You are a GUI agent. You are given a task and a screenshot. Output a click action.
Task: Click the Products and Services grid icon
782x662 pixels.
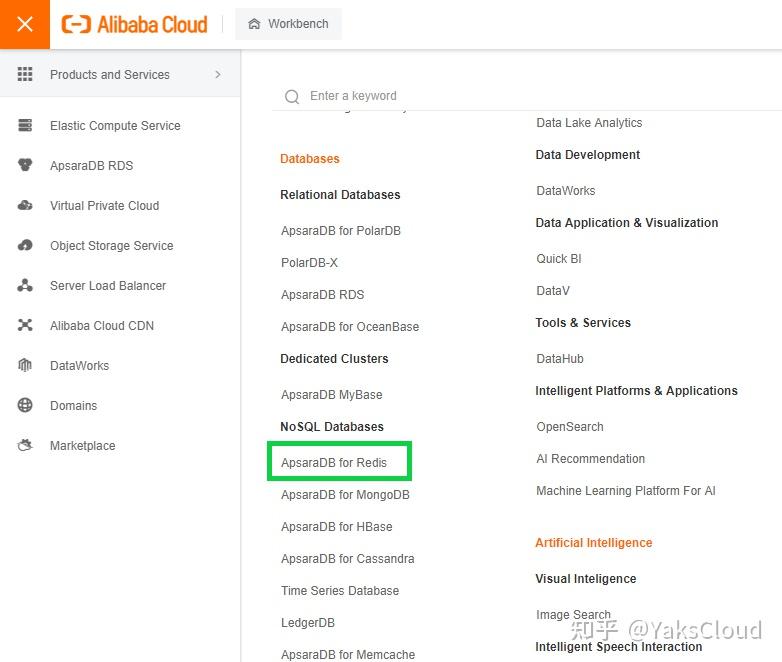pyautogui.click(x=26, y=75)
